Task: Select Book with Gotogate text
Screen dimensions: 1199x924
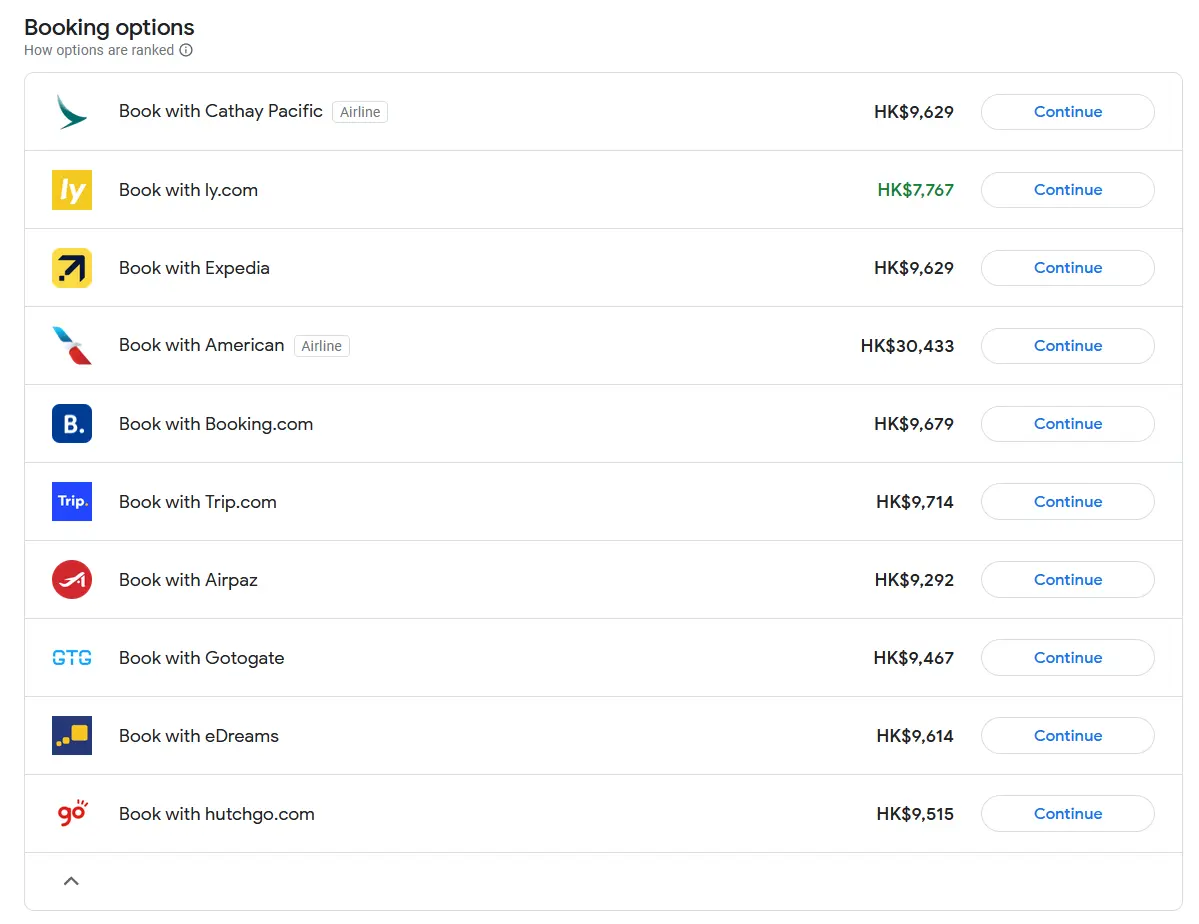Action: pos(201,658)
